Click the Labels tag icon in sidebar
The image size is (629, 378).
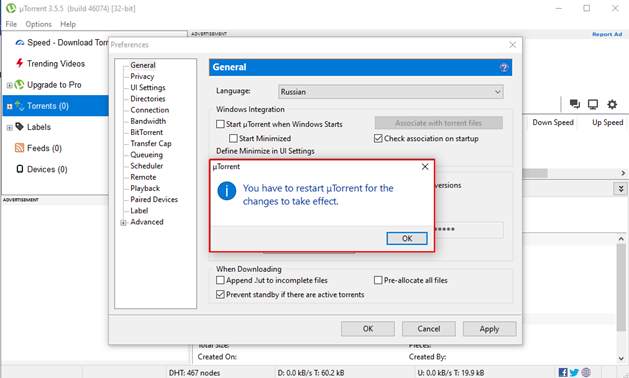(19, 127)
